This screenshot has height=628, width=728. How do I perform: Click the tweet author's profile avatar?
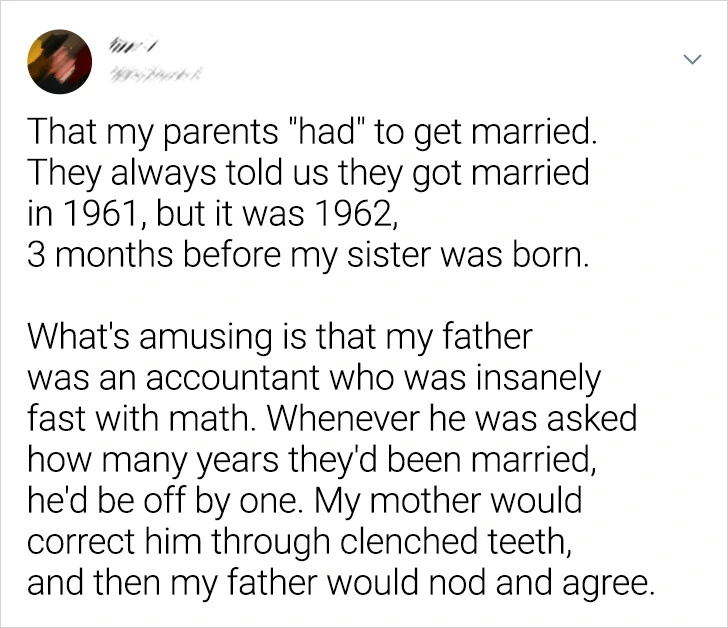(59, 61)
